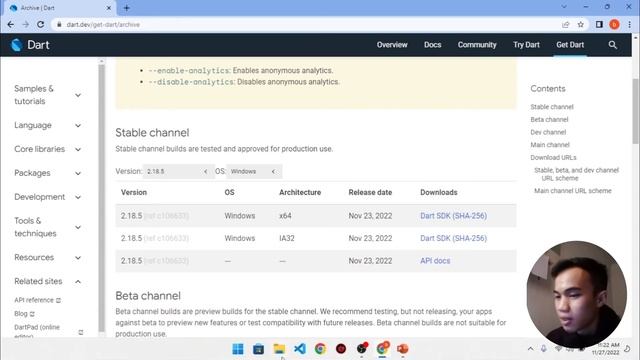The image size is (640, 360).
Task: Expand Tools & techniques section
Action: click(x=78, y=227)
